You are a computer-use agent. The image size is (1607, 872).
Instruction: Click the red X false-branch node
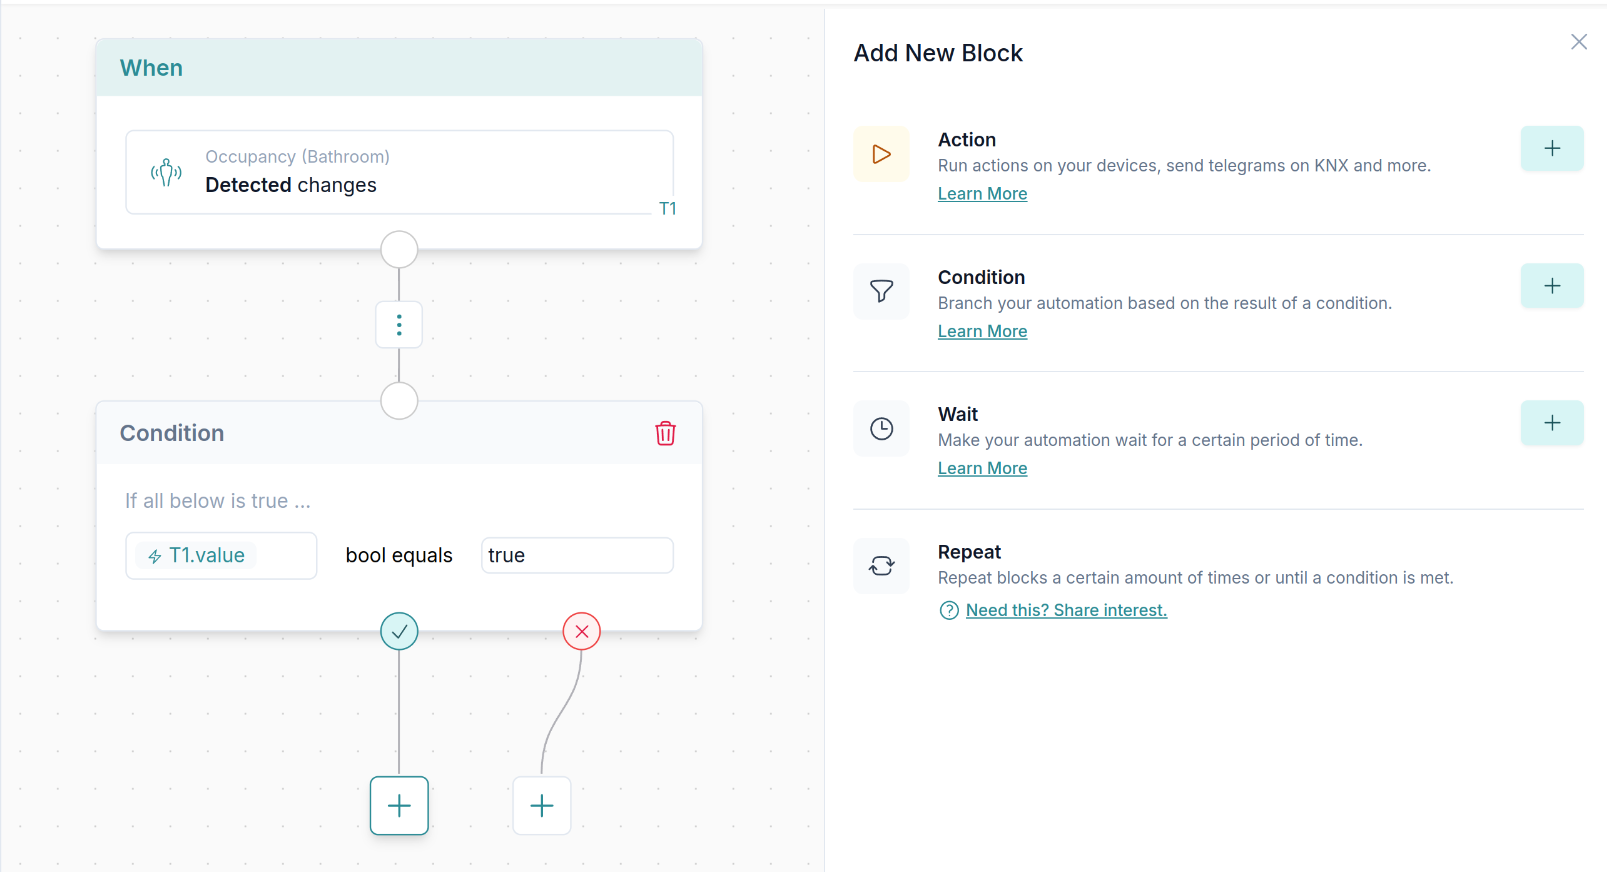[x=582, y=631]
